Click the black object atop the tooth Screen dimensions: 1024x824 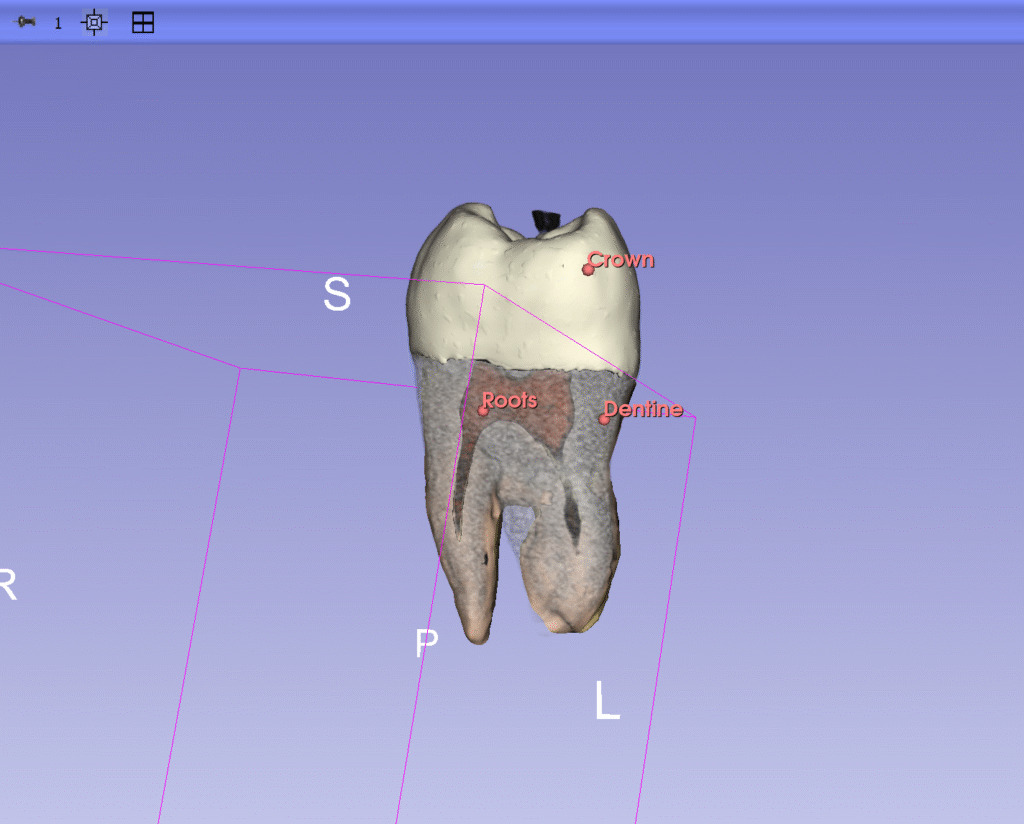[545, 220]
